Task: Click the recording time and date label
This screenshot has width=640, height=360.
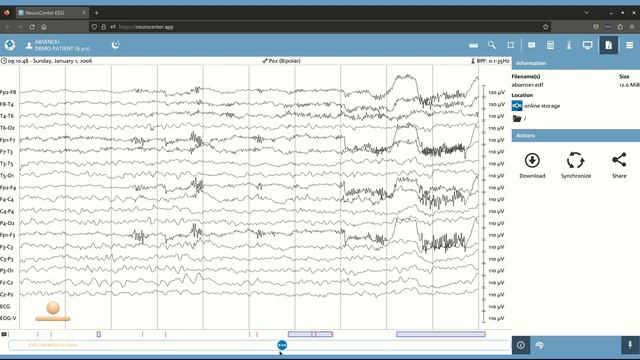Action: [47, 61]
